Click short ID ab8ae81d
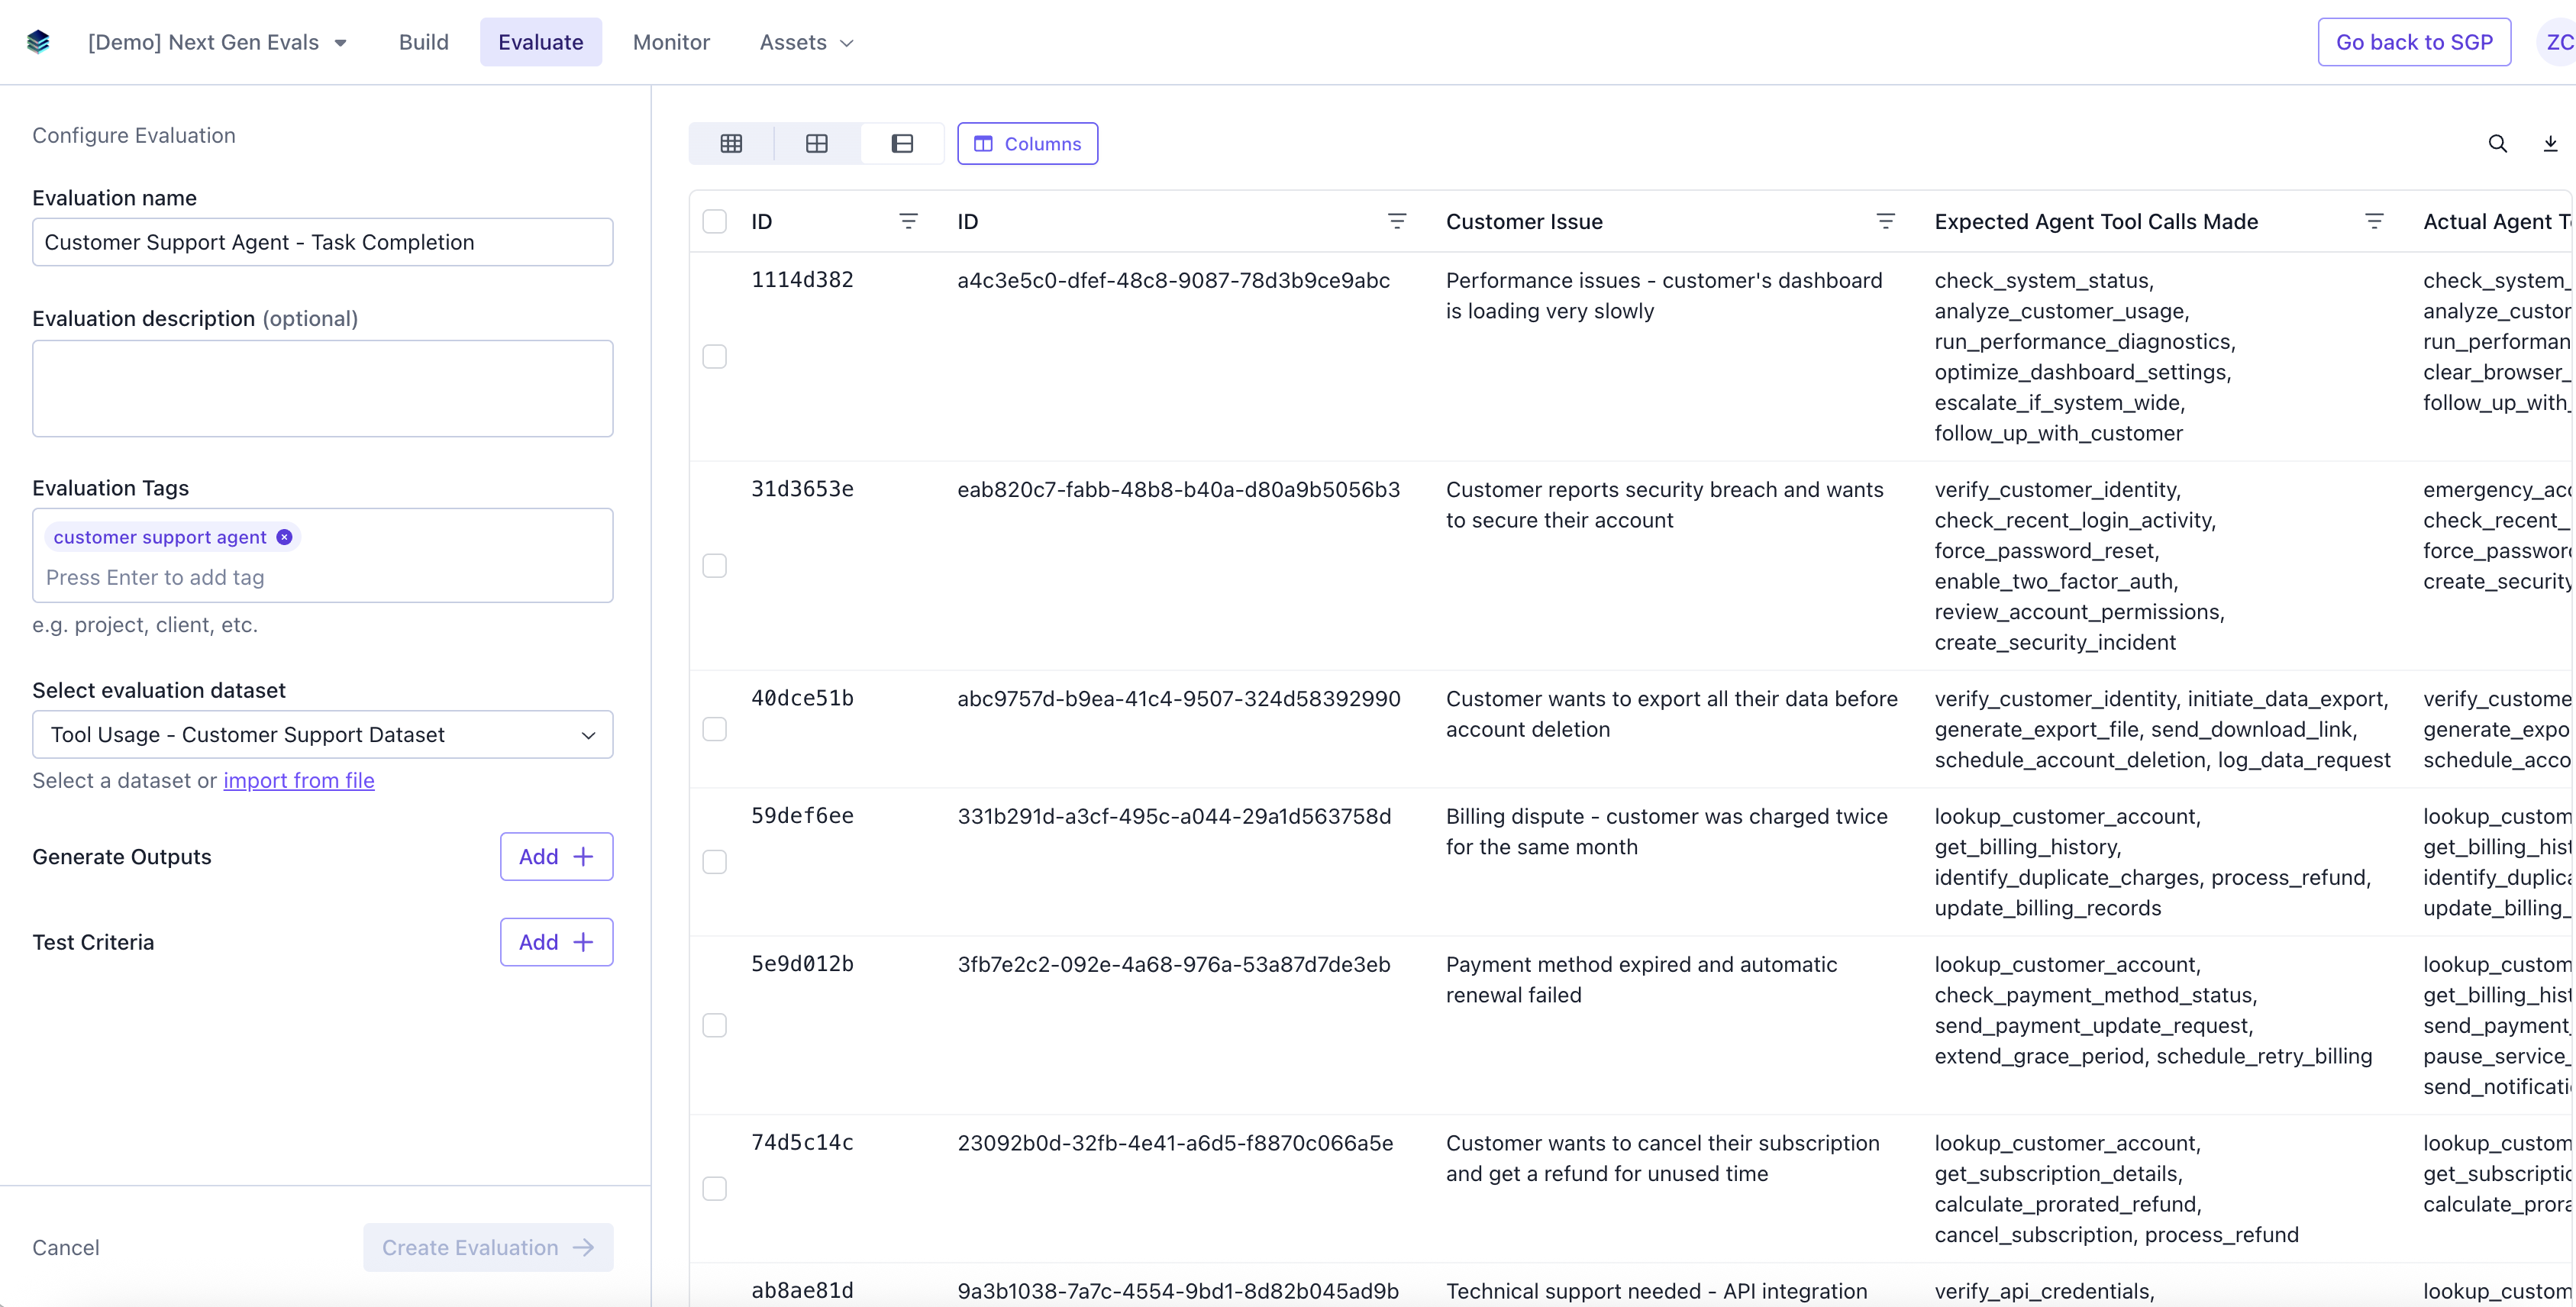Image resolution: width=2576 pixels, height=1307 pixels. click(x=802, y=1290)
